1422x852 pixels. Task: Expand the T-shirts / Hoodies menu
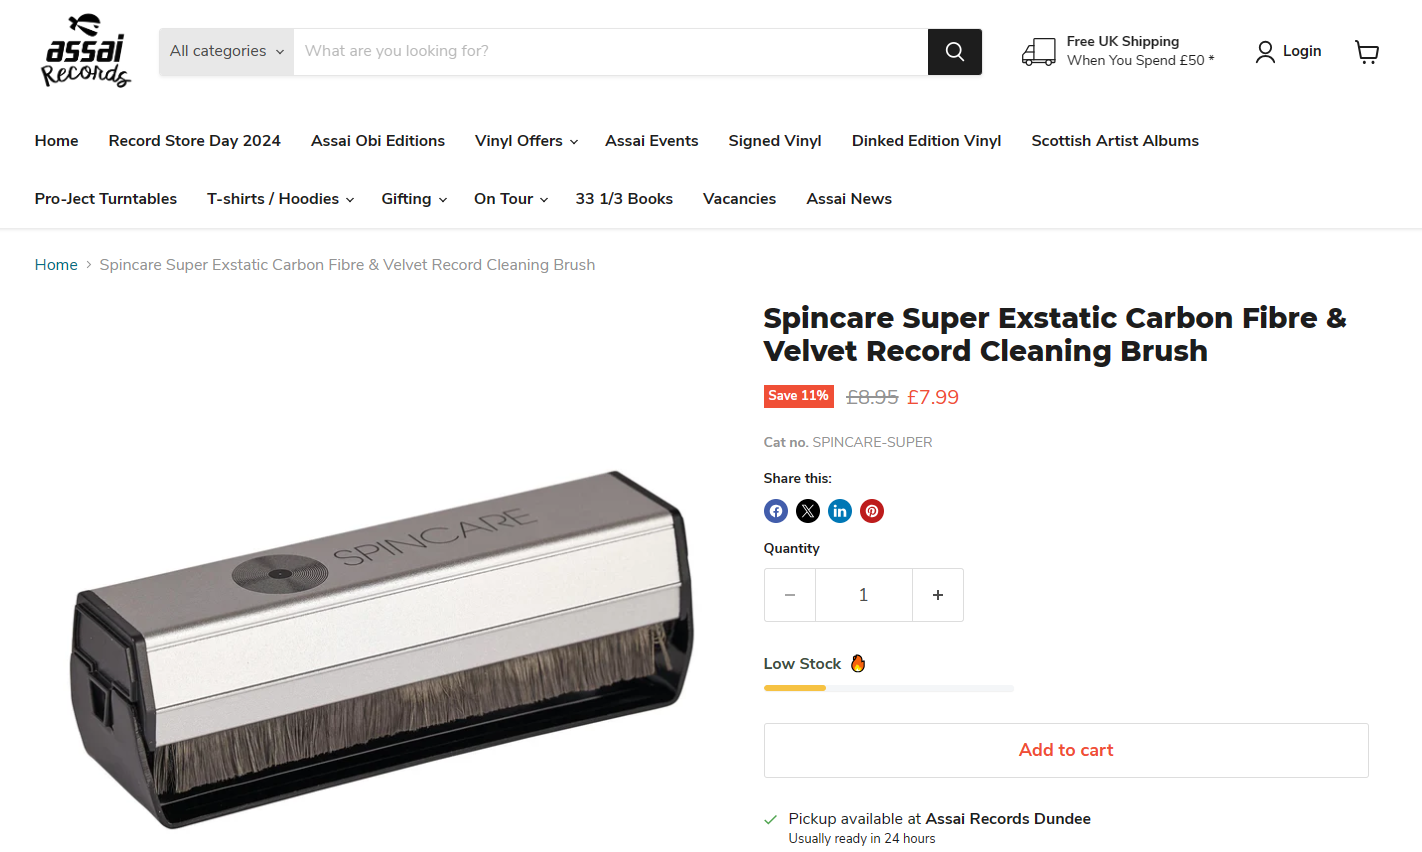pyautogui.click(x=280, y=199)
